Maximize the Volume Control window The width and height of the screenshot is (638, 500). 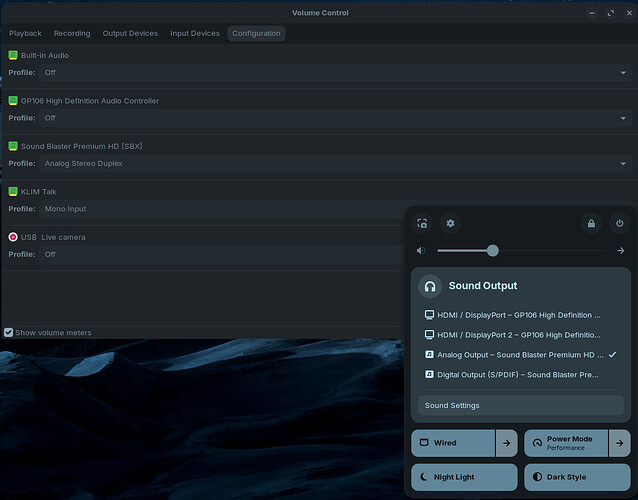[x=611, y=13]
